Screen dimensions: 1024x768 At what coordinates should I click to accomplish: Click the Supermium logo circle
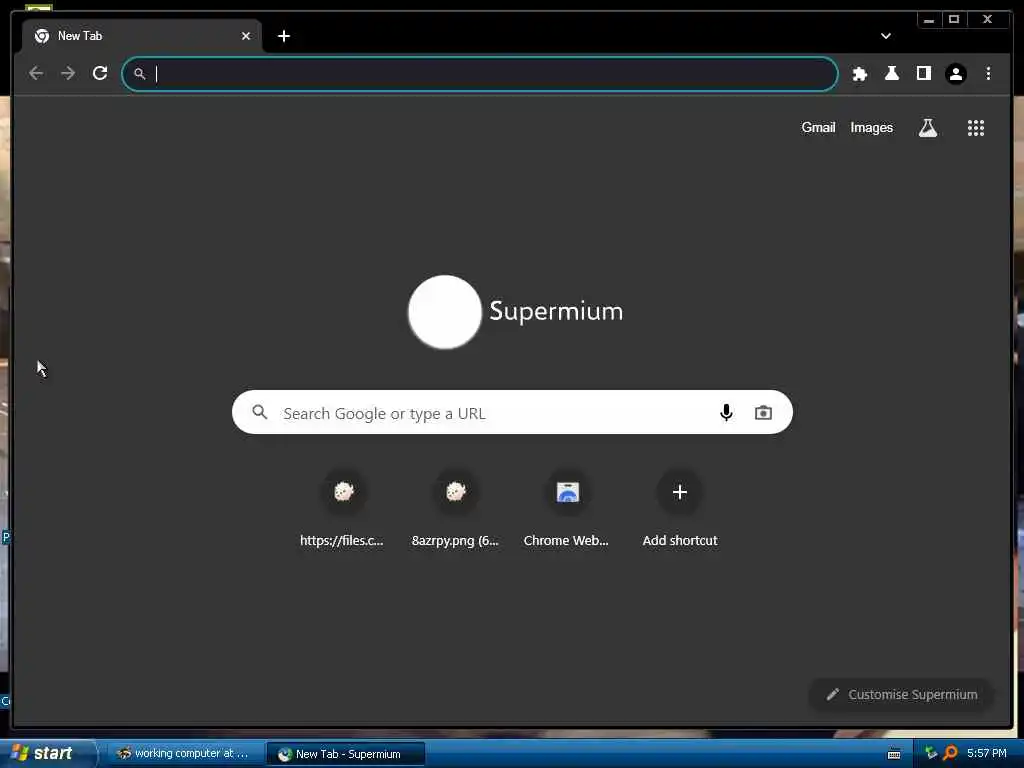tap(445, 312)
